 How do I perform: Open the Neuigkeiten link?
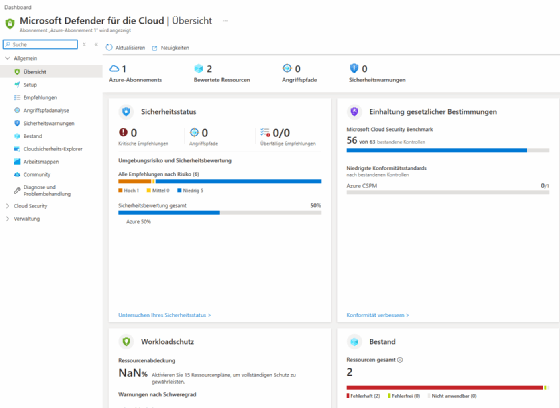coord(170,48)
